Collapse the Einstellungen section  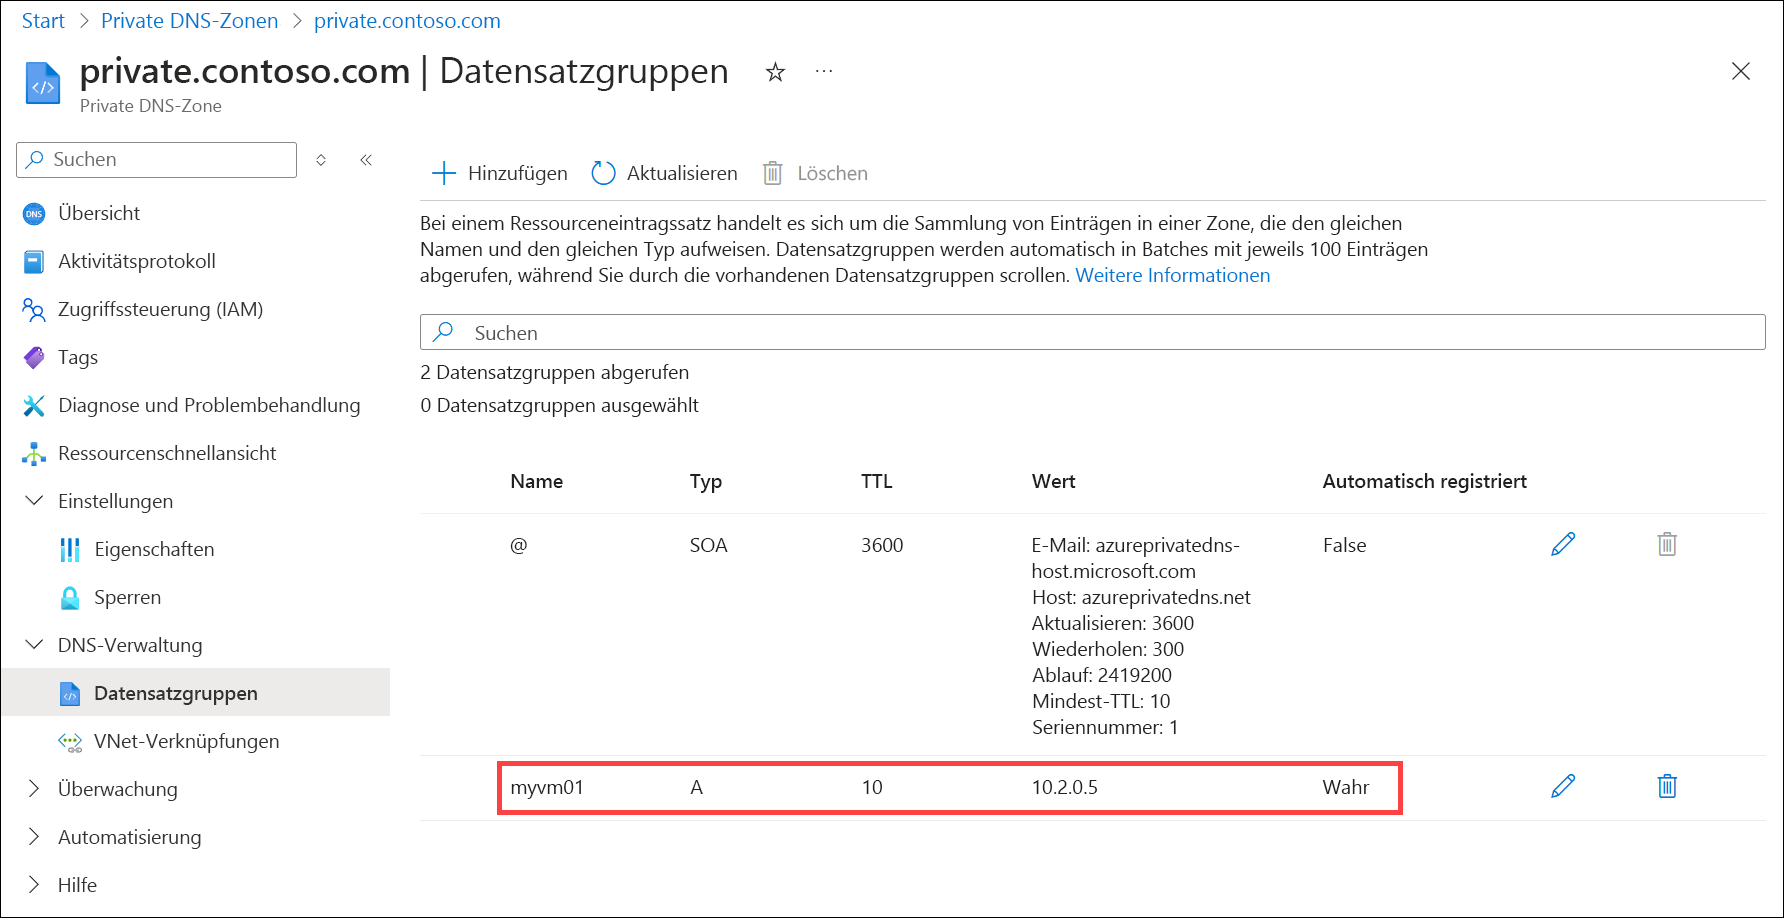[x=34, y=500]
